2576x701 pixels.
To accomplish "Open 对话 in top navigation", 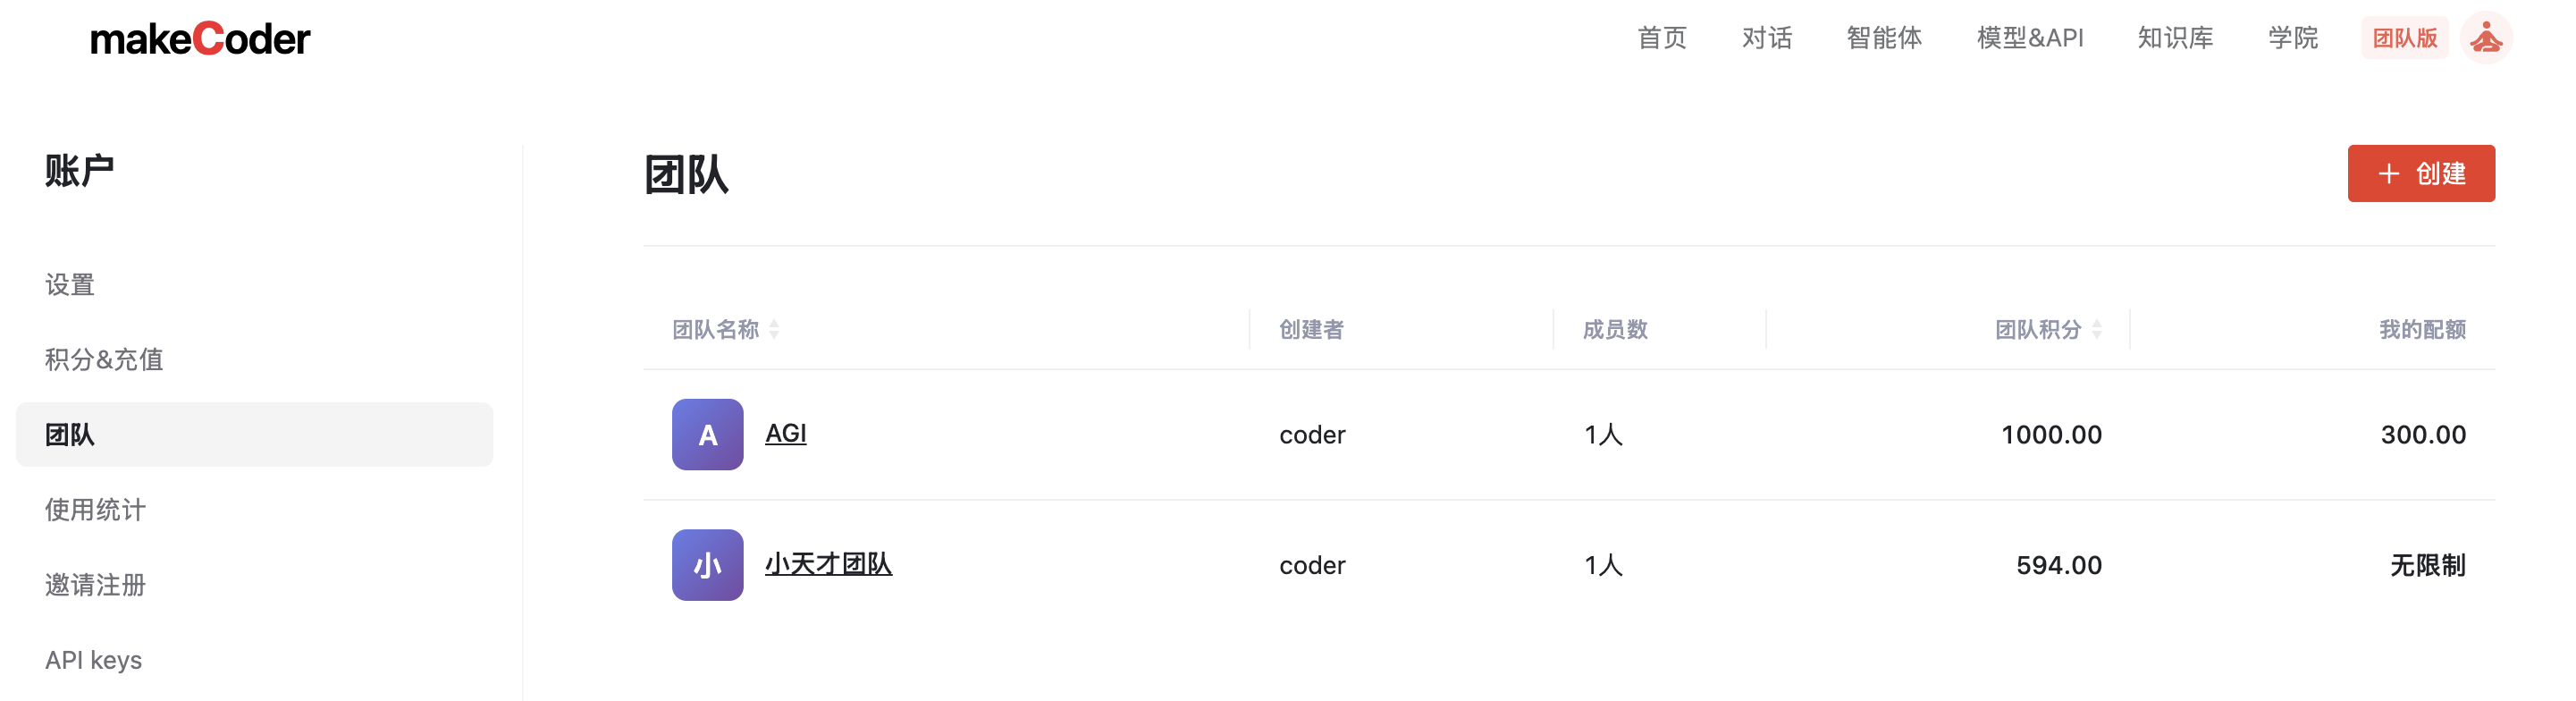I will [x=1766, y=38].
